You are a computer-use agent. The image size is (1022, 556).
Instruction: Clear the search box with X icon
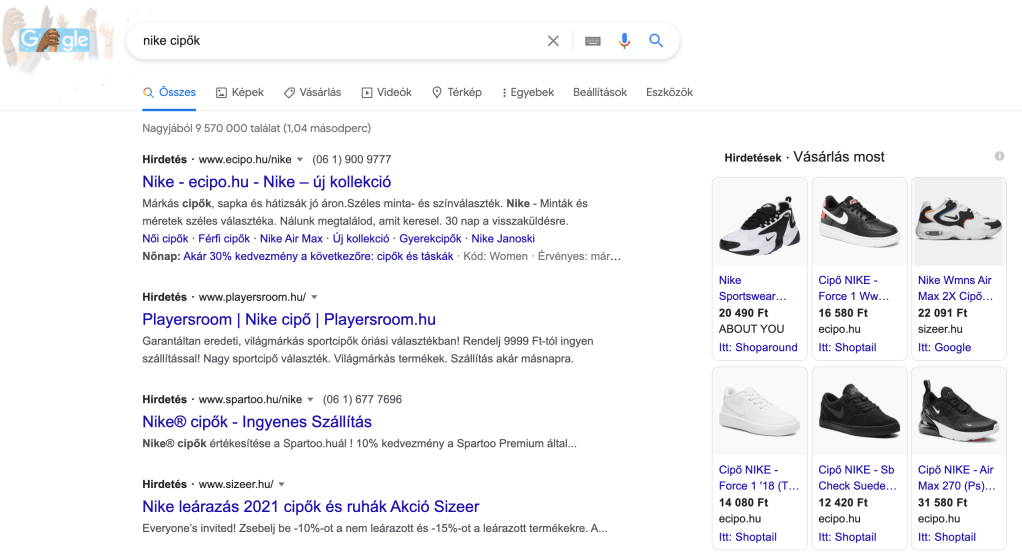tap(553, 41)
